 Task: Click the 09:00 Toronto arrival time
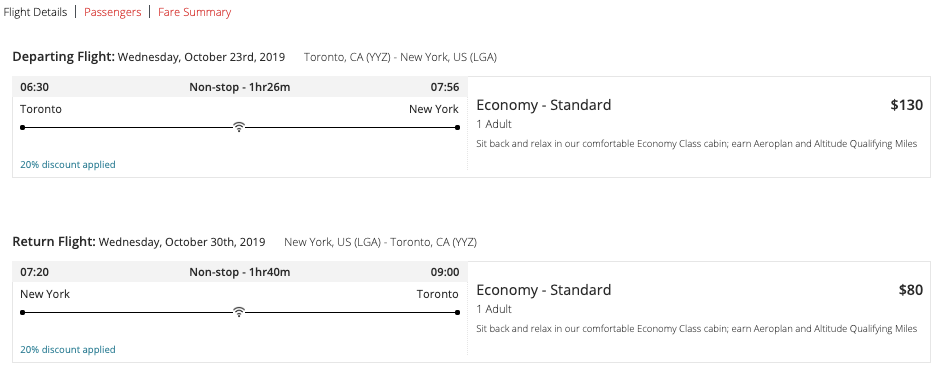point(445,272)
